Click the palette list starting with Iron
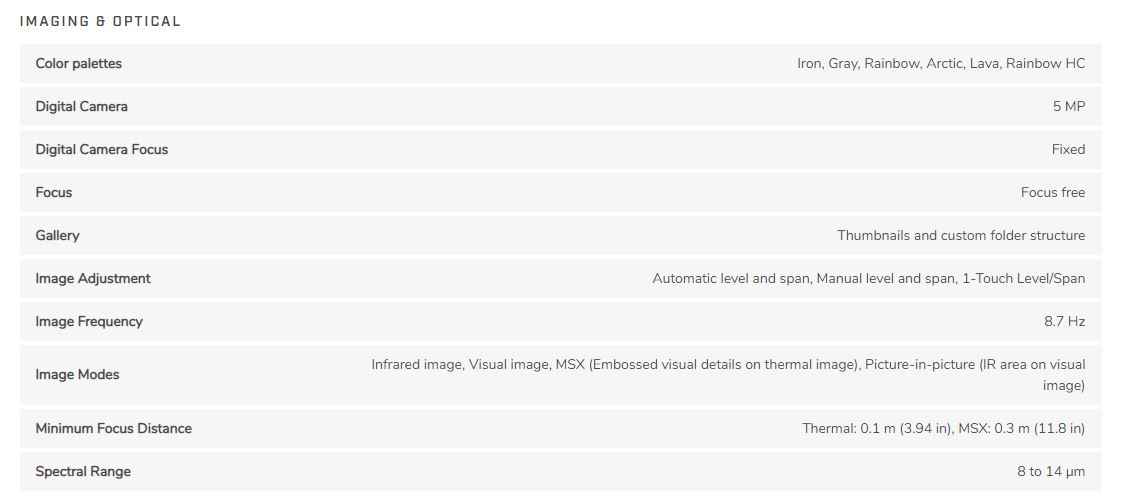This screenshot has width=1125, height=502. [941, 64]
